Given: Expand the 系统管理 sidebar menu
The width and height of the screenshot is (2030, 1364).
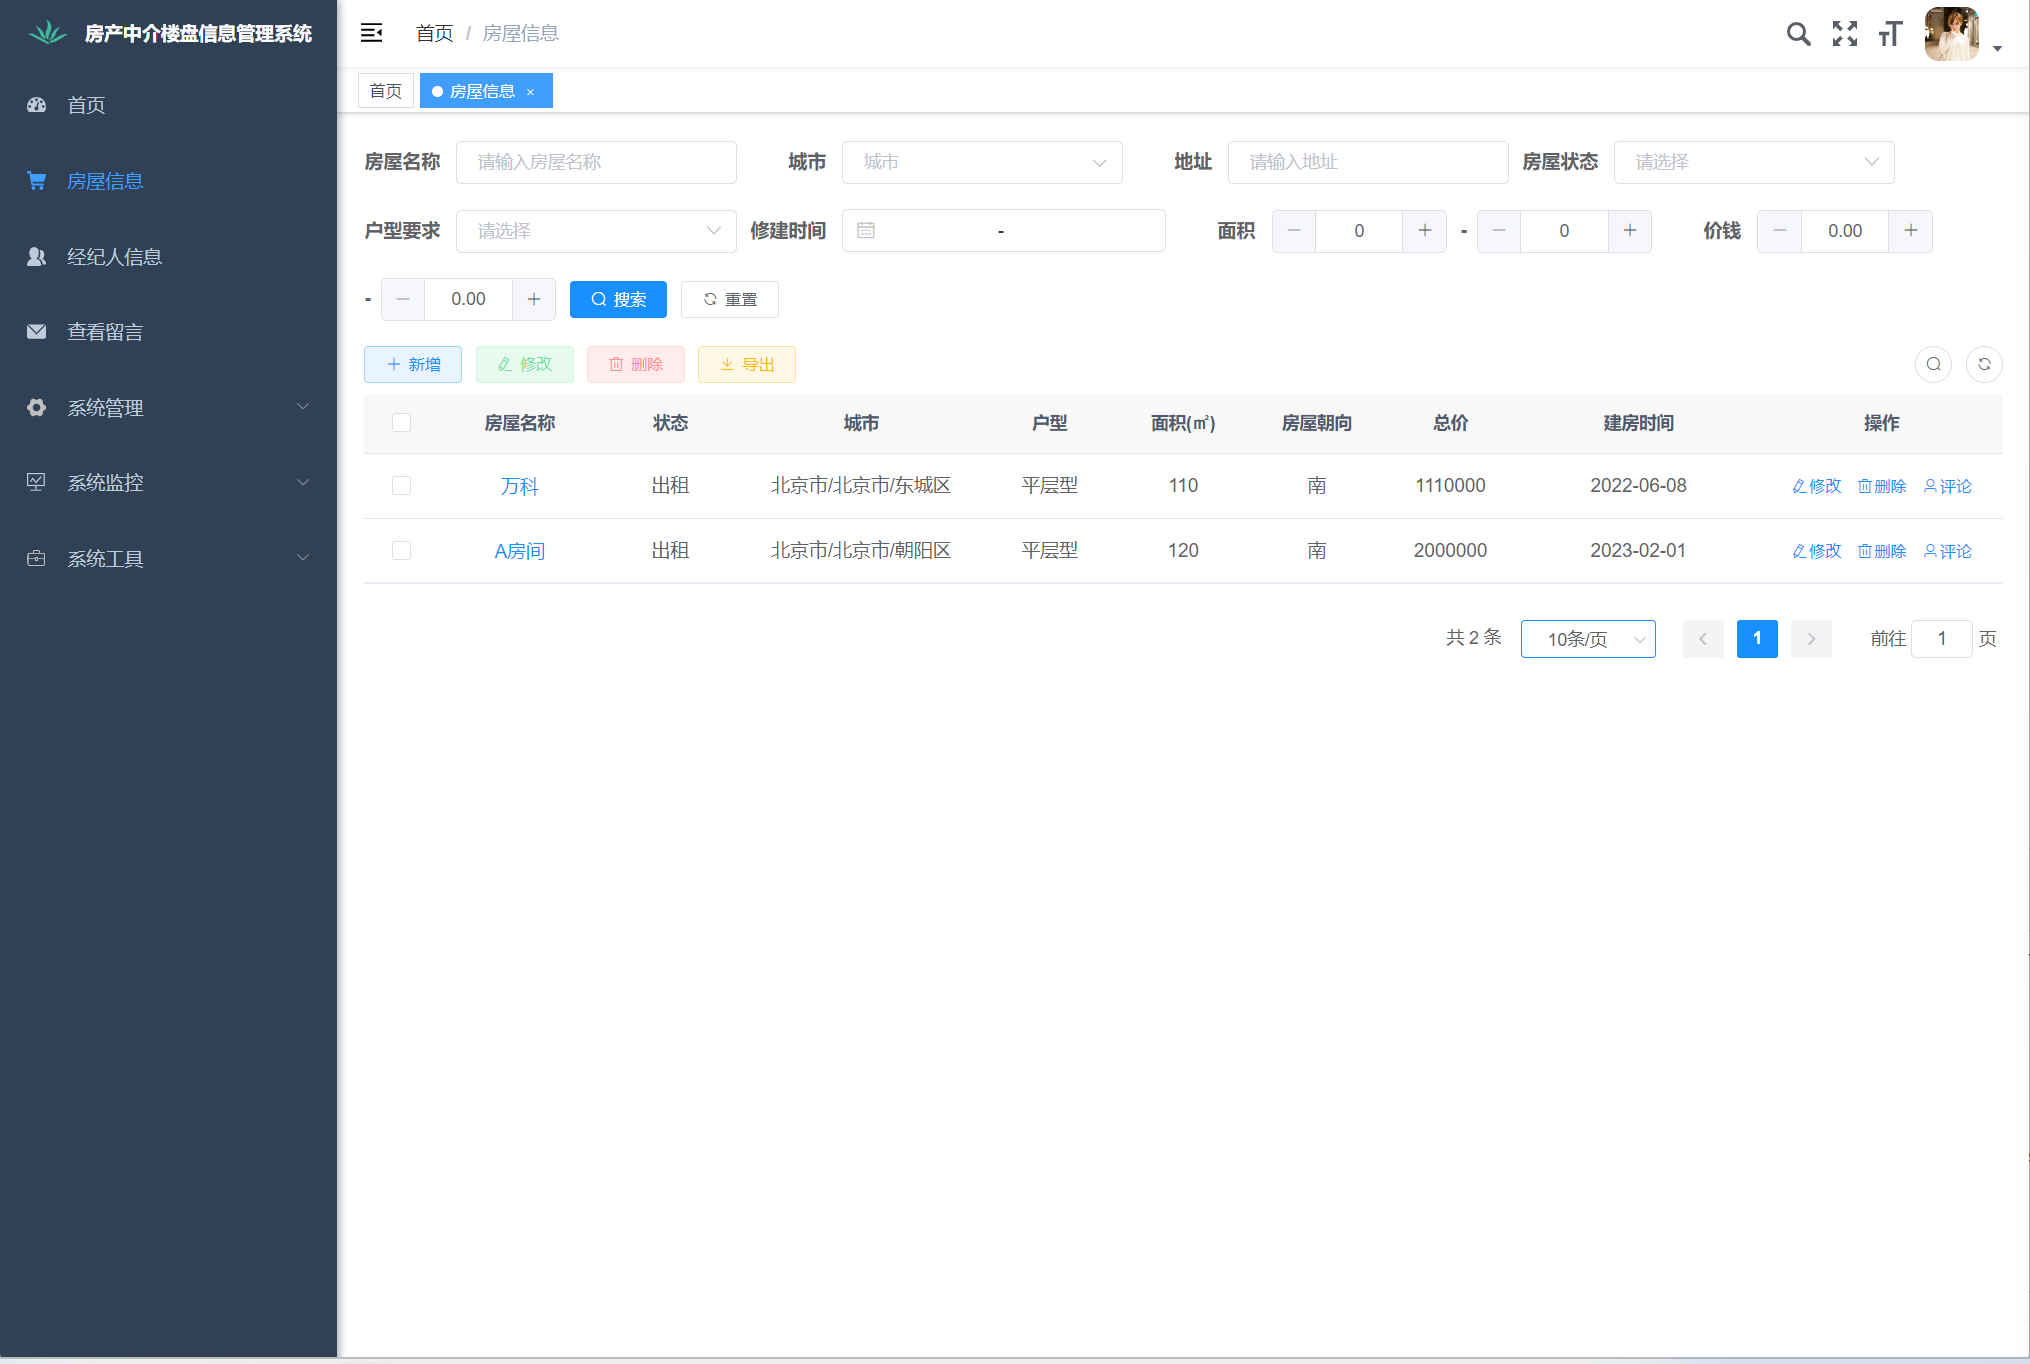Looking at the screenshot, I should 168,407.
